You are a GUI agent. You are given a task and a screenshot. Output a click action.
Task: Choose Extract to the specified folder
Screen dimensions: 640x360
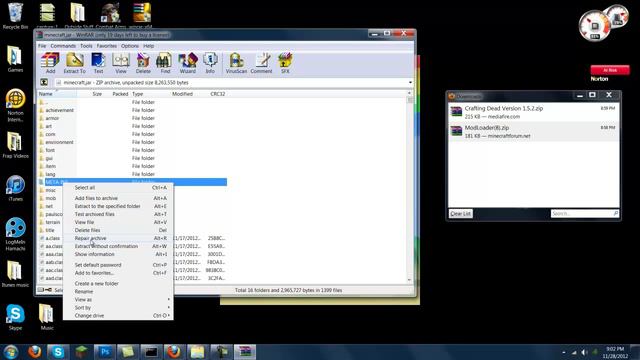click(118, 207)
